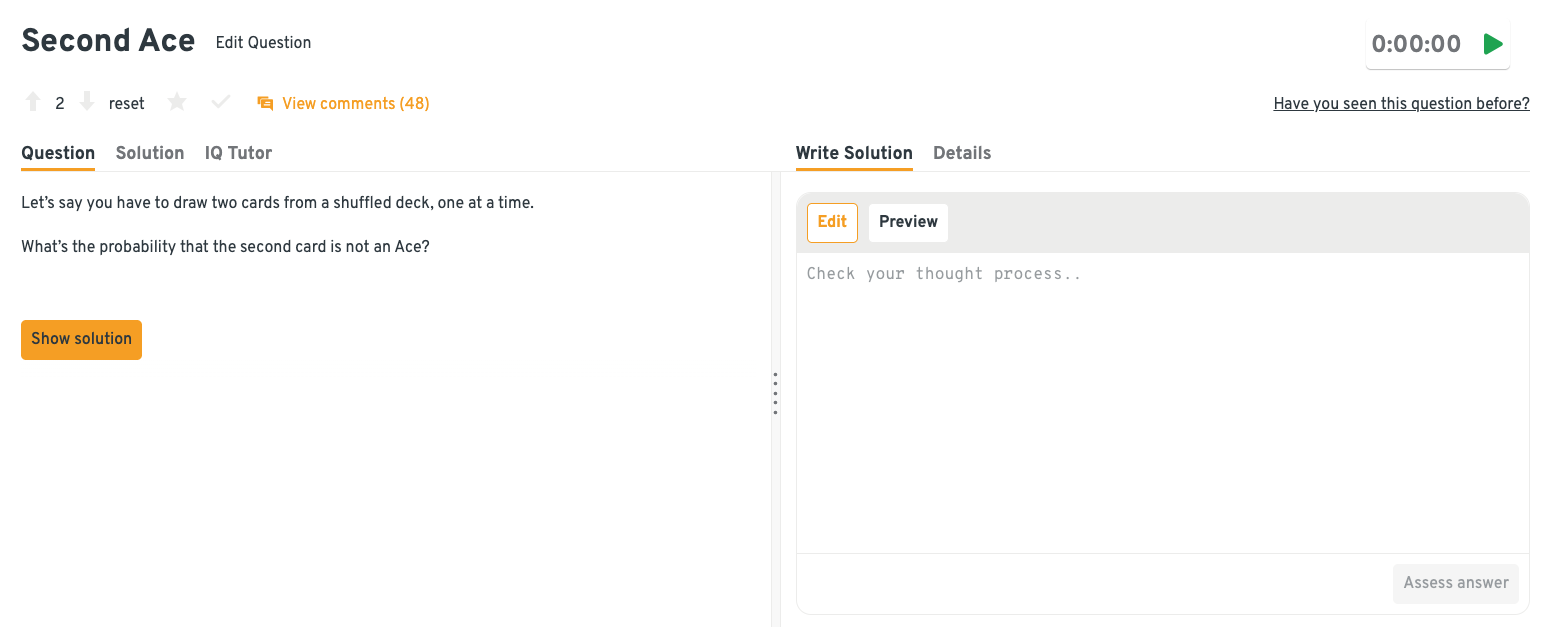Screen dimensions: 1552x627
Task: Upvote the Second Ace question
Action: pyautogui.click(x=33, y=103)
